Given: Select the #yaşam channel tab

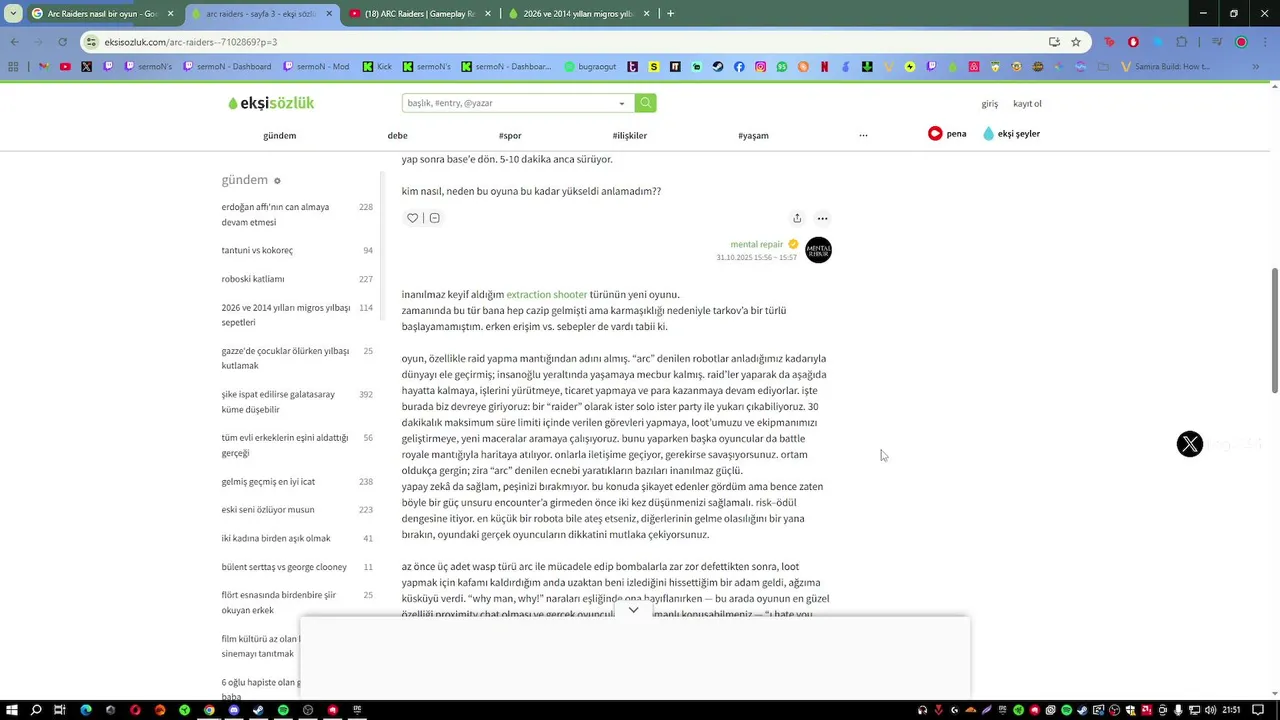Looking at the screenshot, I should click(753, 135).
